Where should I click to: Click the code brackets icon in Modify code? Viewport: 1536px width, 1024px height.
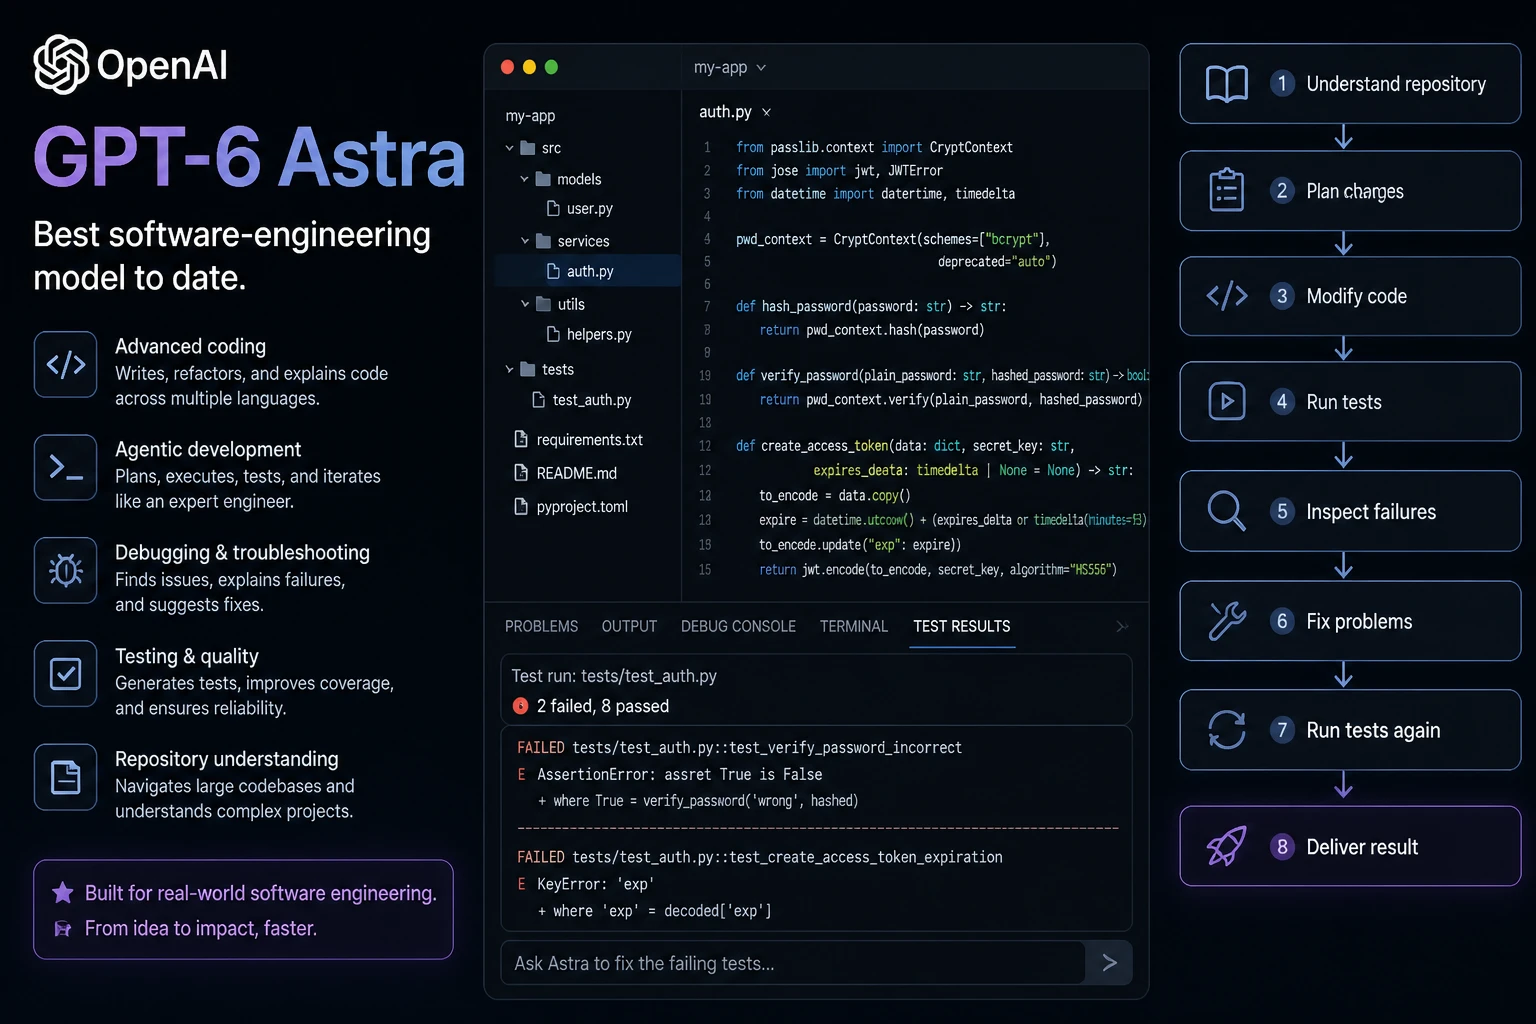point(1227,296)
